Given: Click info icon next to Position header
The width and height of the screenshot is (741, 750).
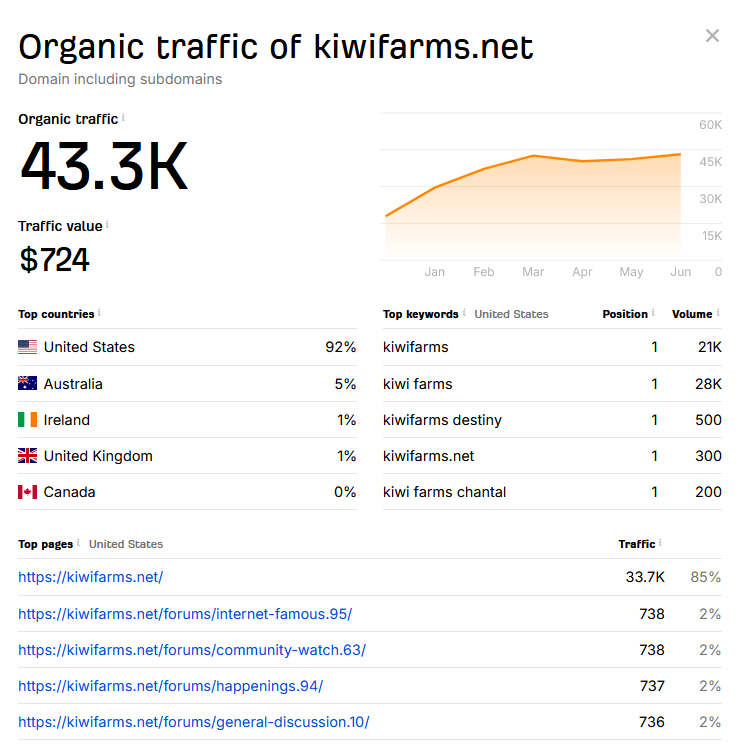Looking at the screenshot, I should pos(653,313).
